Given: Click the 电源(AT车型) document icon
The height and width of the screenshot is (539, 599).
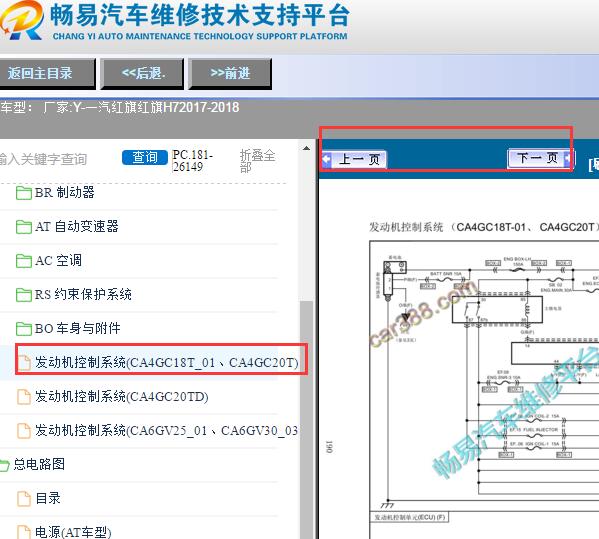Looking at the screenshot, I should tap(24, 532).
